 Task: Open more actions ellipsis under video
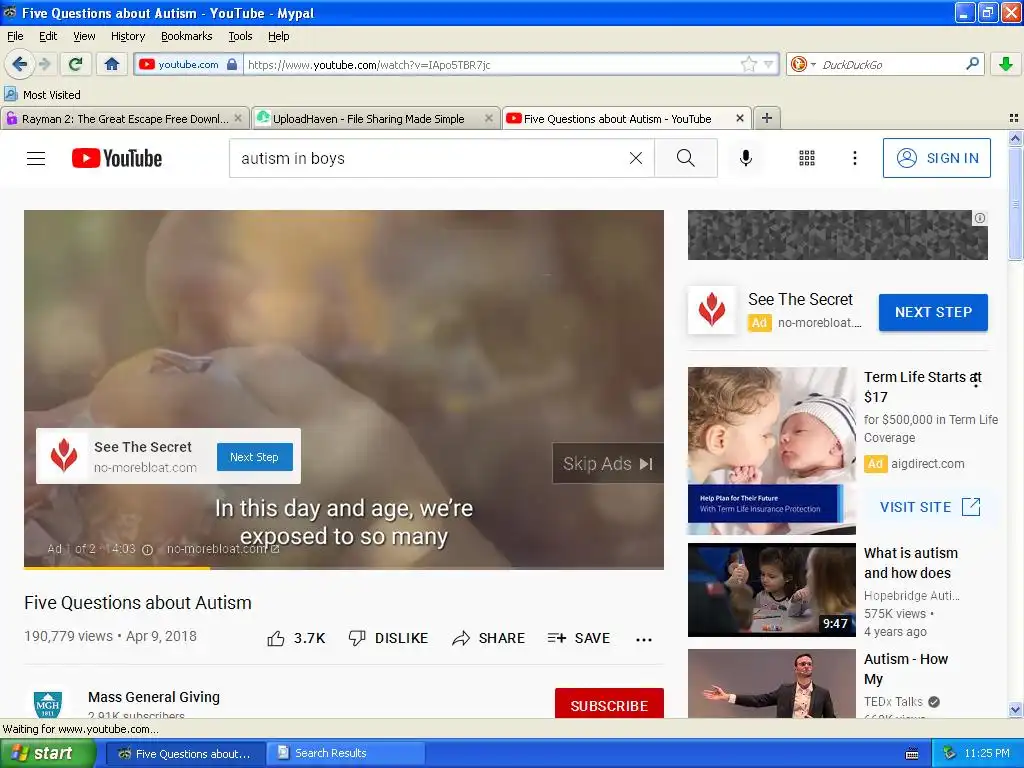[x=644, y=639]
